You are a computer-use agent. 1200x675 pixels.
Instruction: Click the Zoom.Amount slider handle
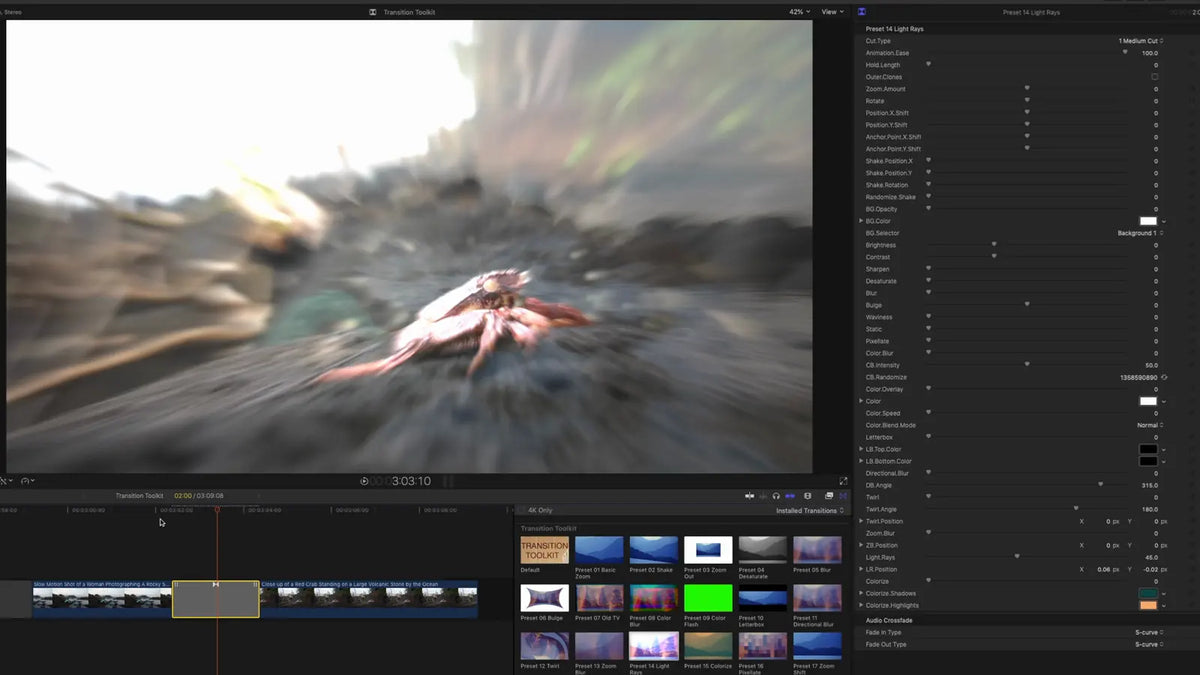click(x=1027, y=88)
